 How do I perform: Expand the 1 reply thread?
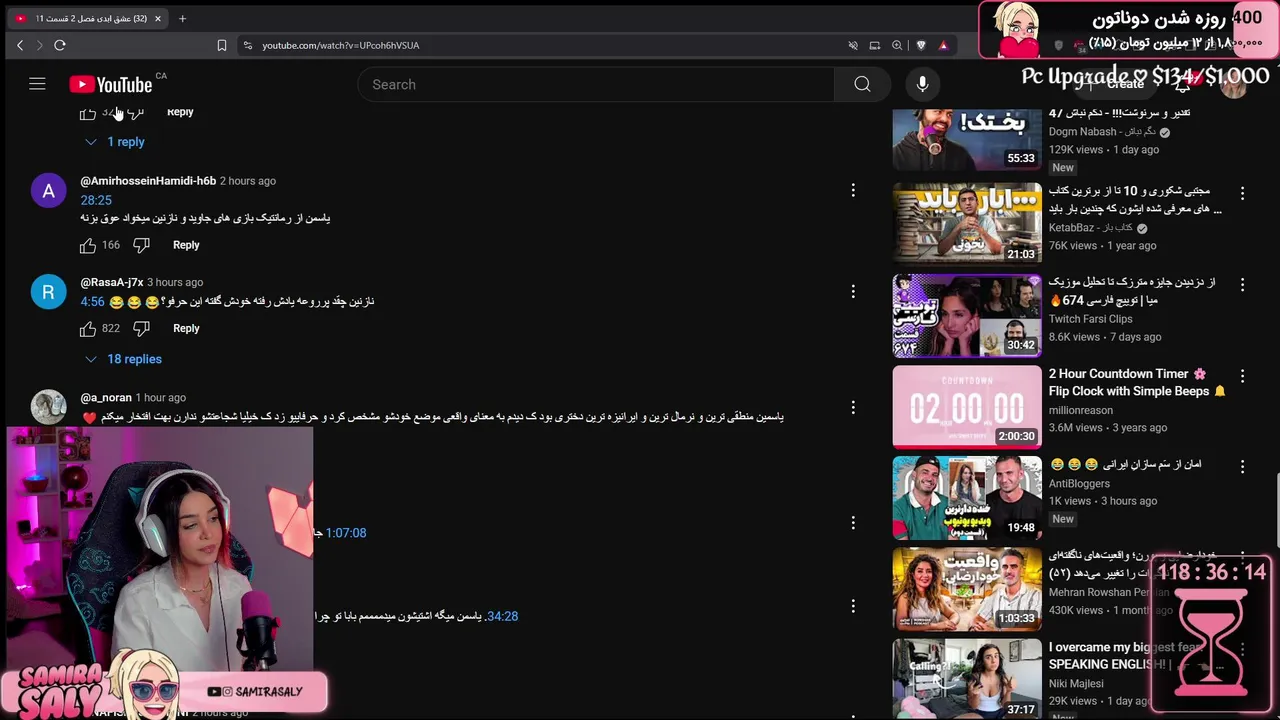coord(115,142)
